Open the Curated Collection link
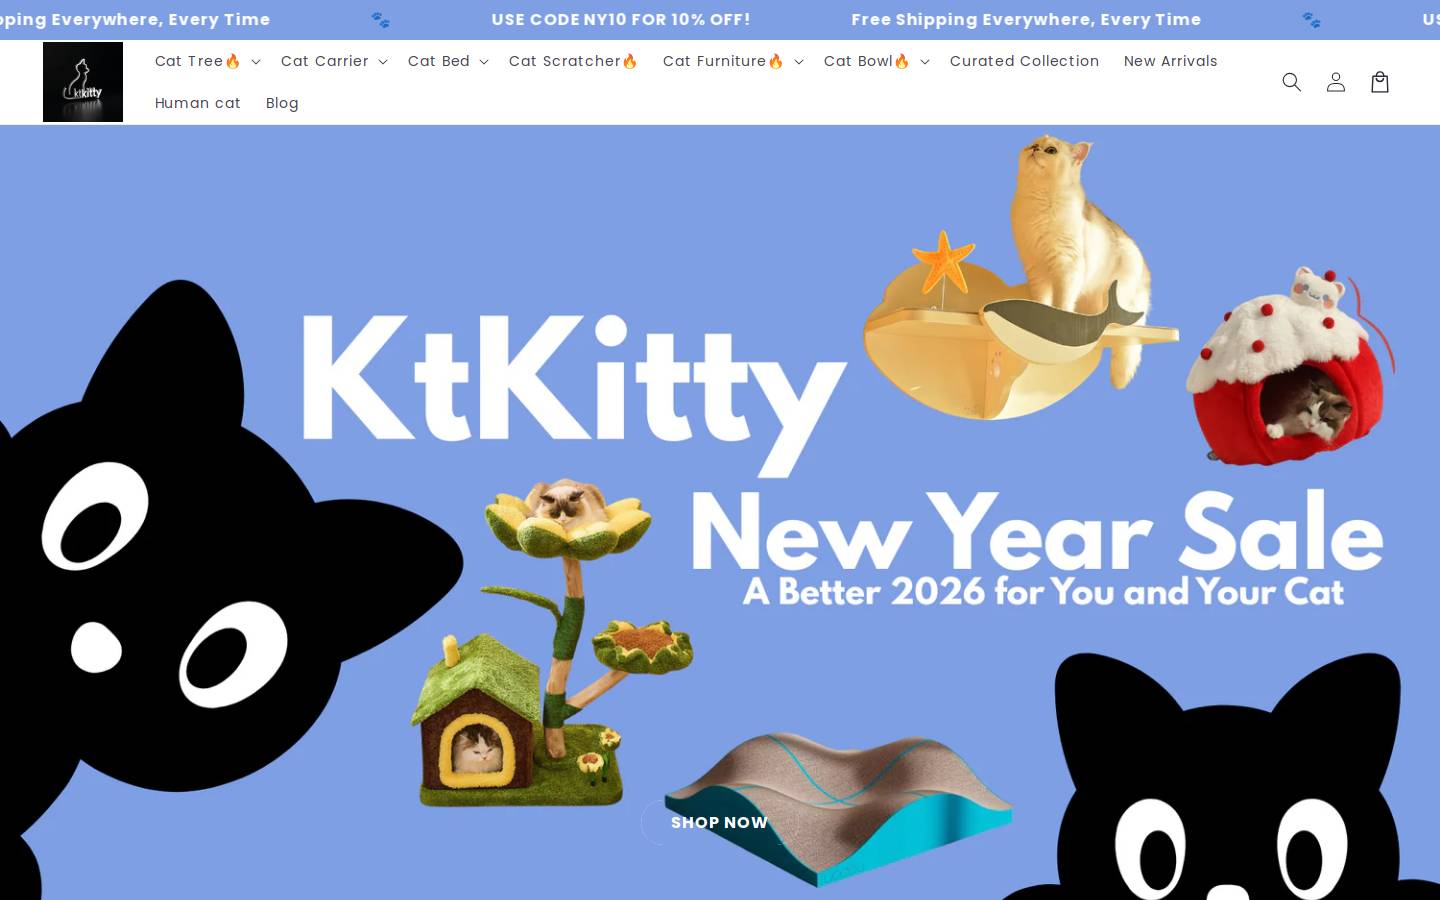Viewport: 1440px width, 900px height. tap(1024, 61)
